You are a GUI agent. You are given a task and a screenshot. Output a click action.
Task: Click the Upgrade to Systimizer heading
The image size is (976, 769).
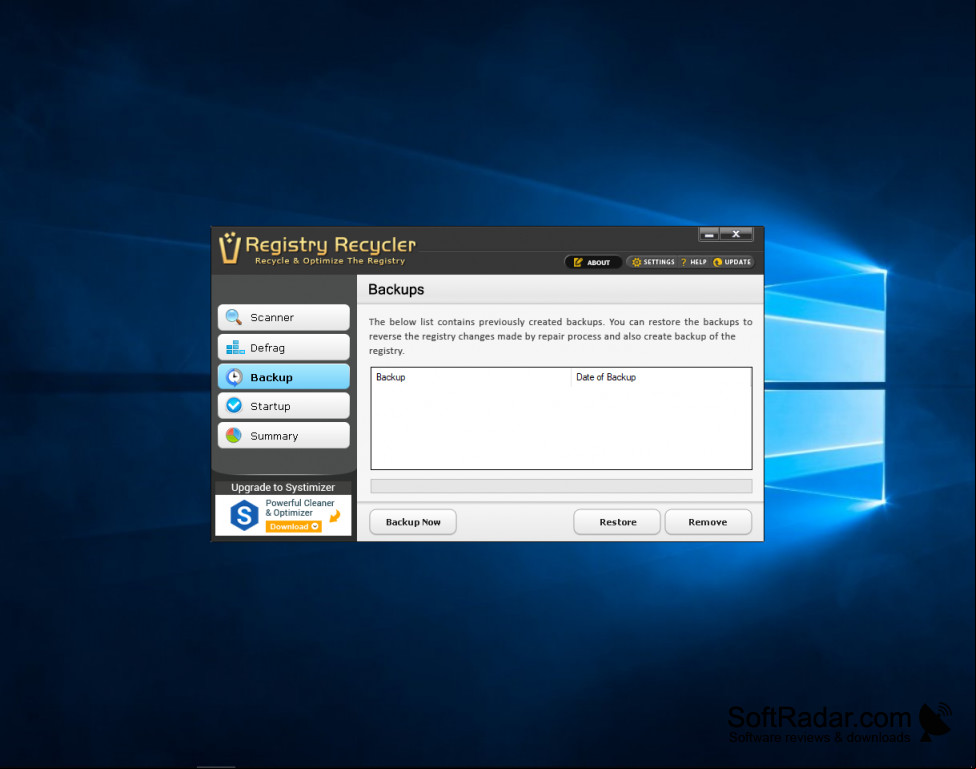pyautogui.click(x=283, y=488)
